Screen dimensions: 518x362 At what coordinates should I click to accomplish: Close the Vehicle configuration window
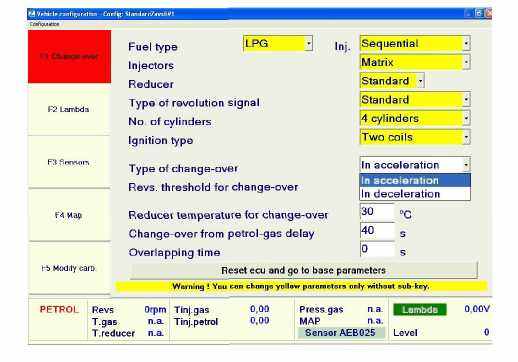[x=489, y=13]
